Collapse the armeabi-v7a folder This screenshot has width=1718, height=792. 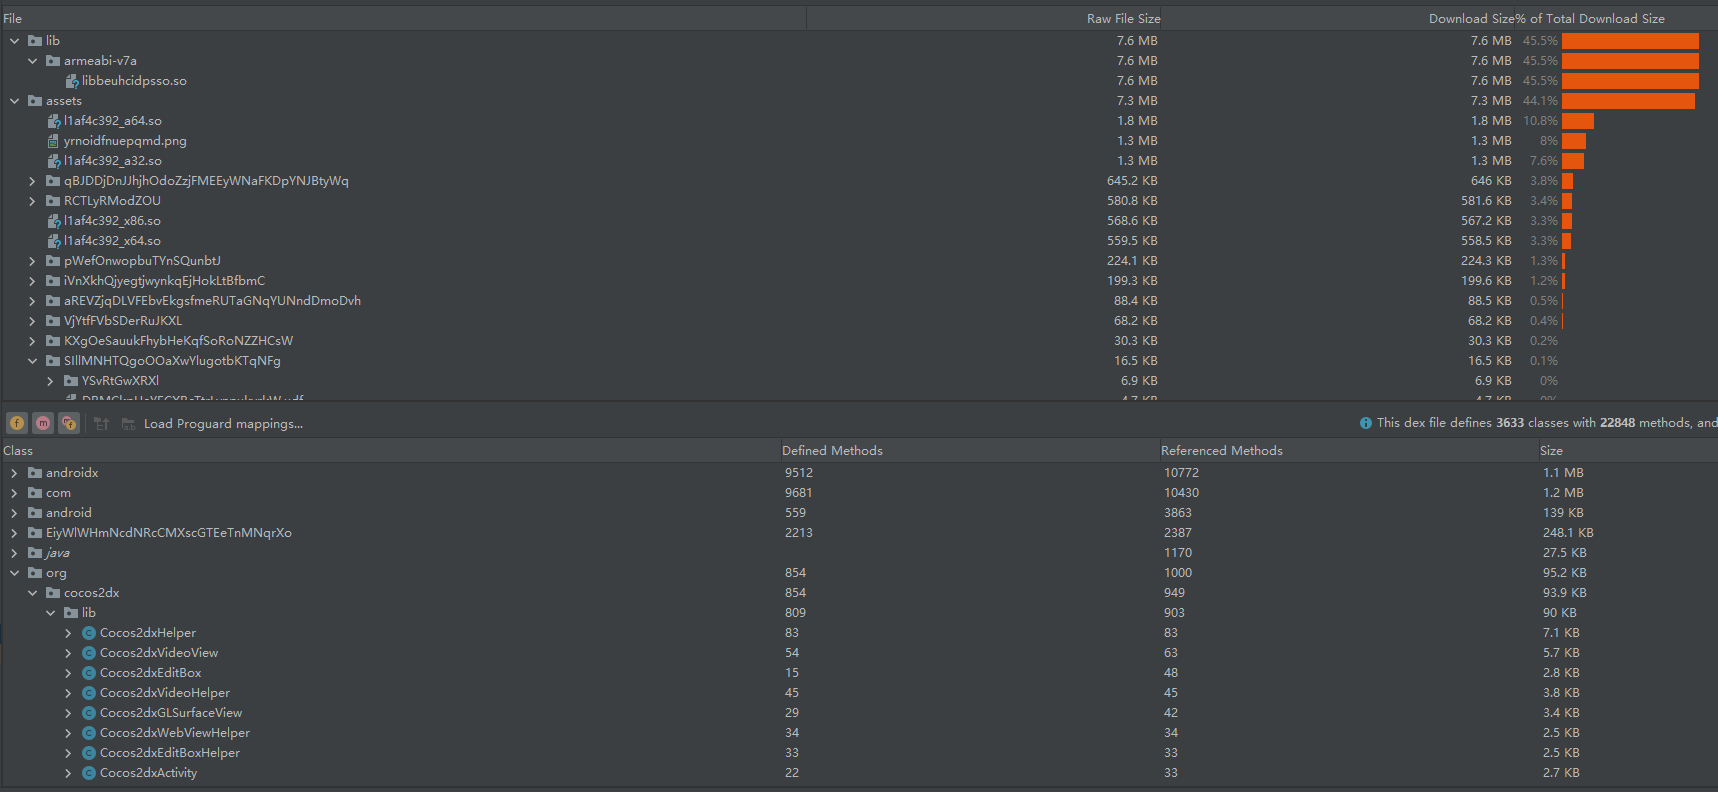coord(33,61)
